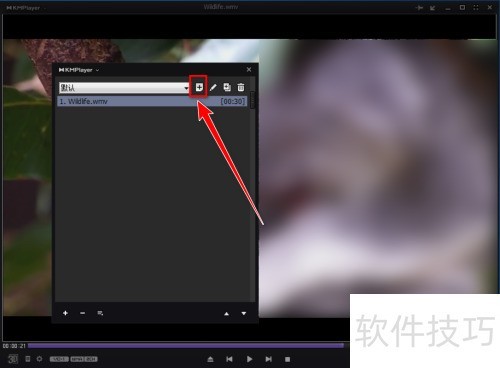Toggle the playlist editor icon beside 3D

coord(28,359)
